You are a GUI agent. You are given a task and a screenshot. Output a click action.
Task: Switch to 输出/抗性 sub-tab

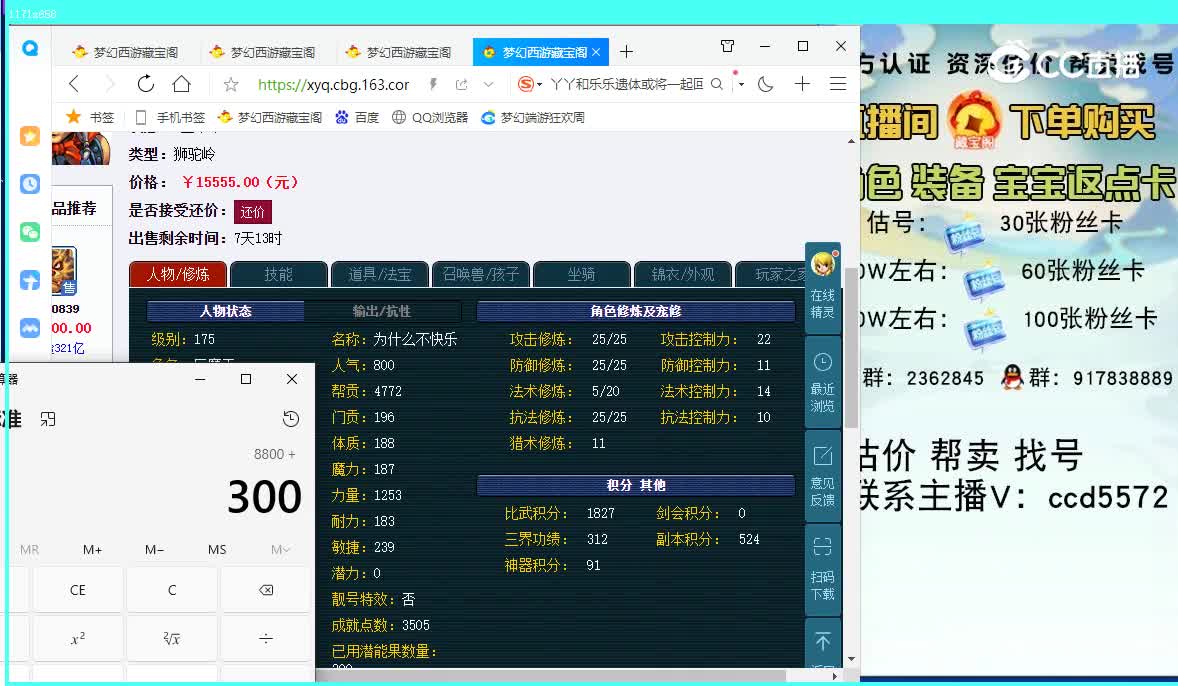[382, 311]
